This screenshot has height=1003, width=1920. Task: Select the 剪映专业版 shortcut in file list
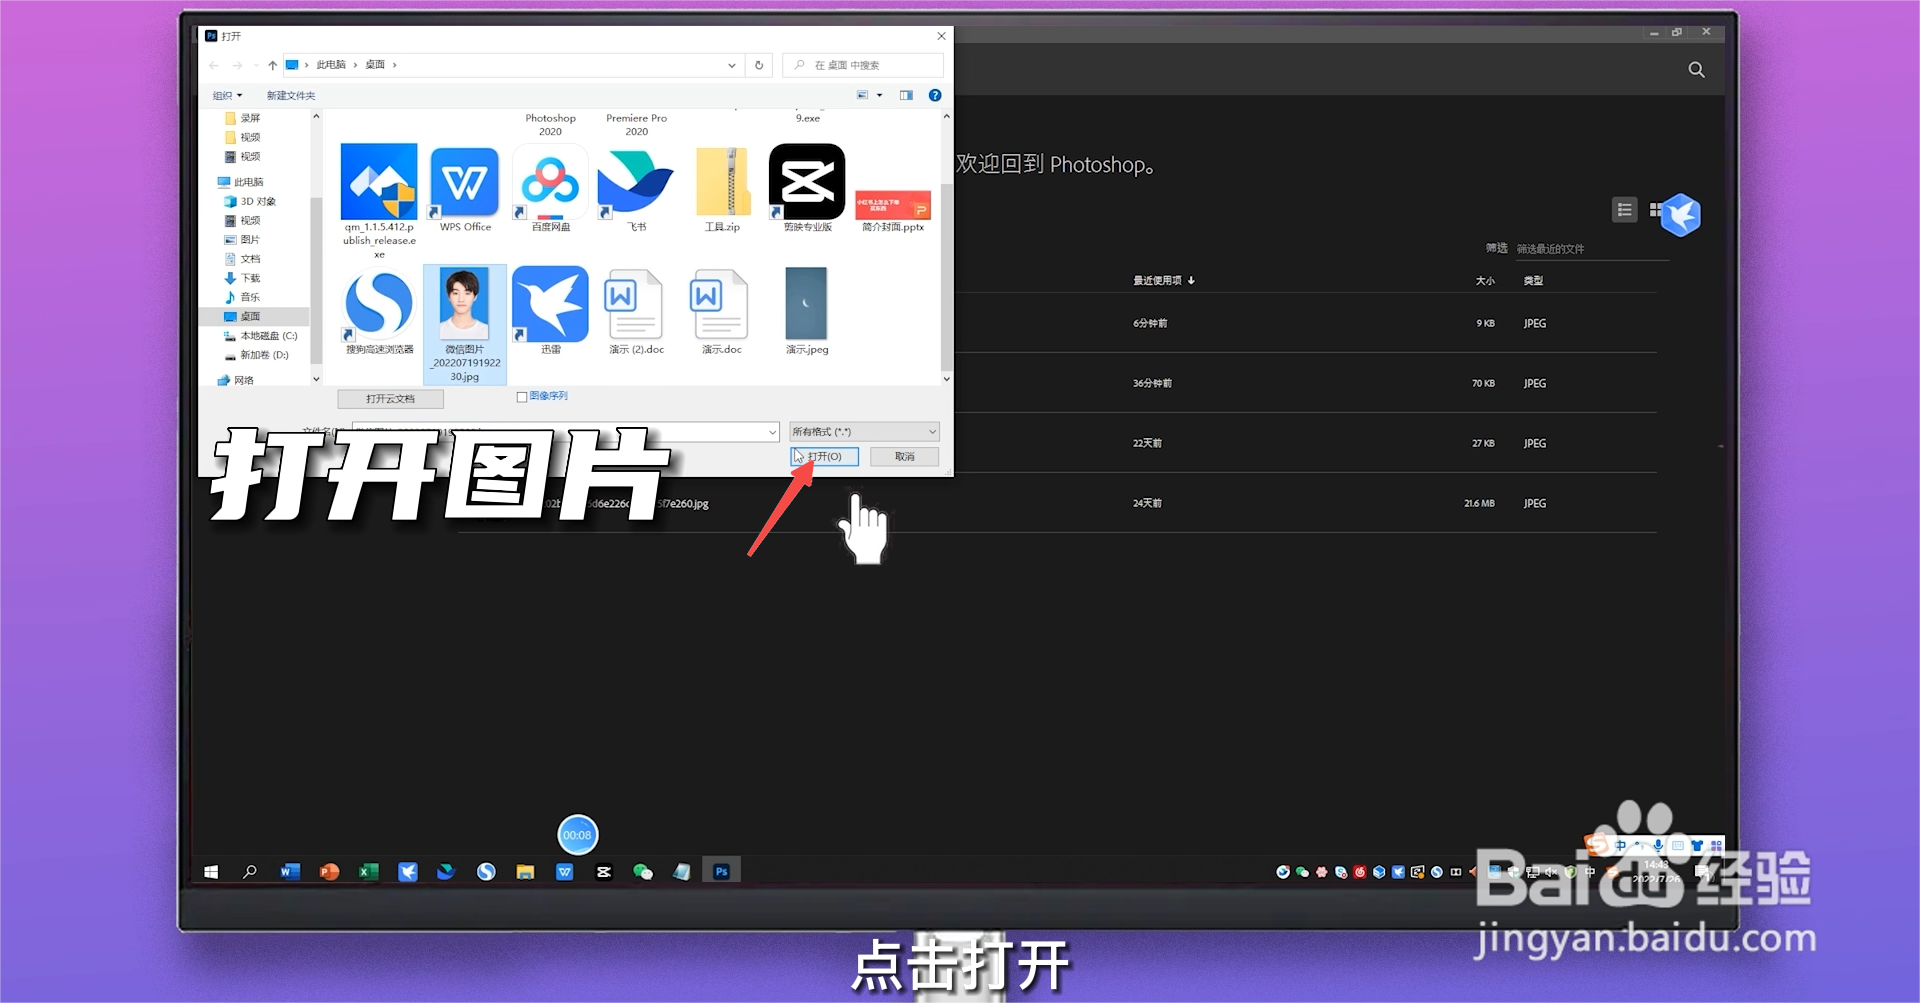click(x=807, y=190)
